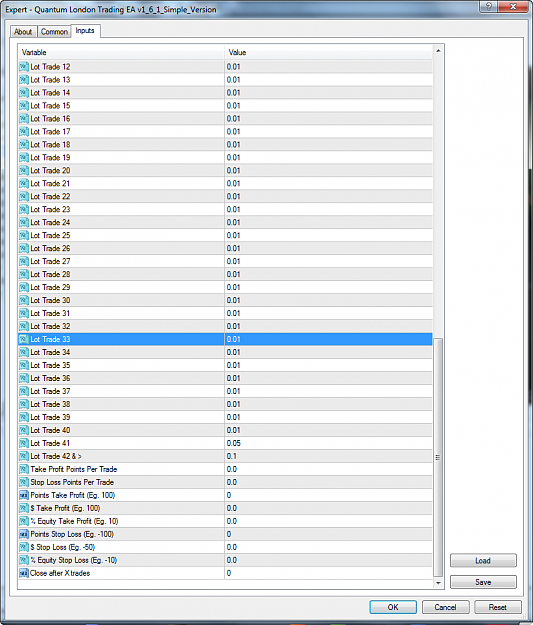Select the Lot Trade 26 row
533x625 pixels.
click(x=225, y=248)
